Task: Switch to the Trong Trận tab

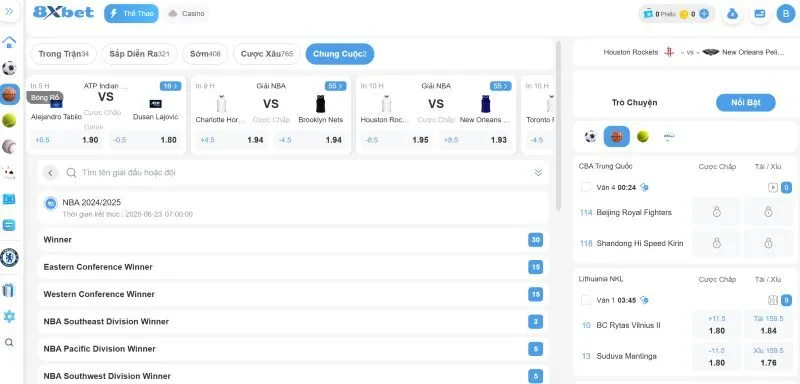Action: tap(63, 54)
